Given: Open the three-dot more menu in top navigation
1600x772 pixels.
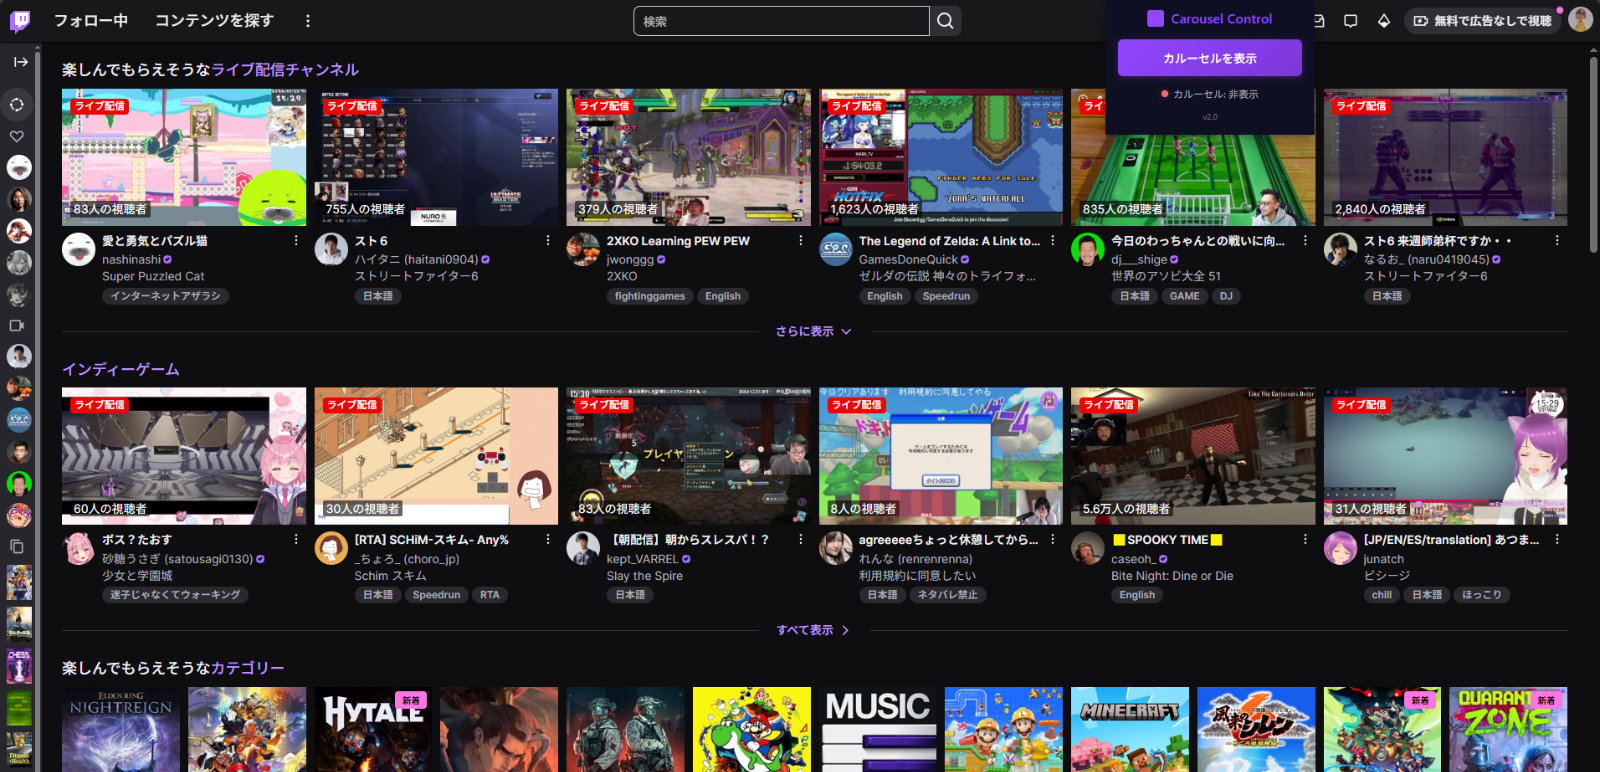Looking at the screenshot, I should click(x=308, y=21).
